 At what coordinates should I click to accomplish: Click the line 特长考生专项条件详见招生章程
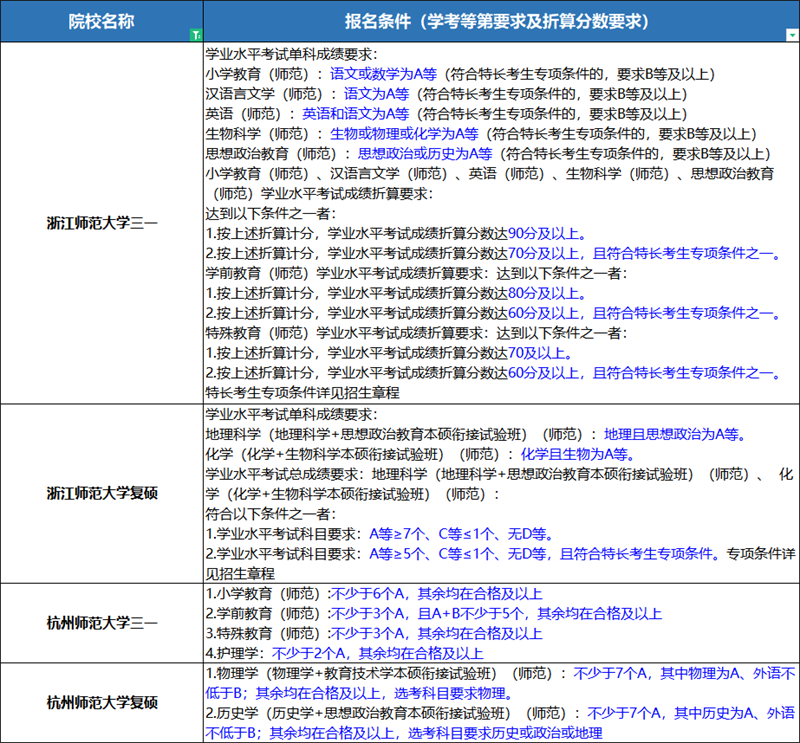303,392
